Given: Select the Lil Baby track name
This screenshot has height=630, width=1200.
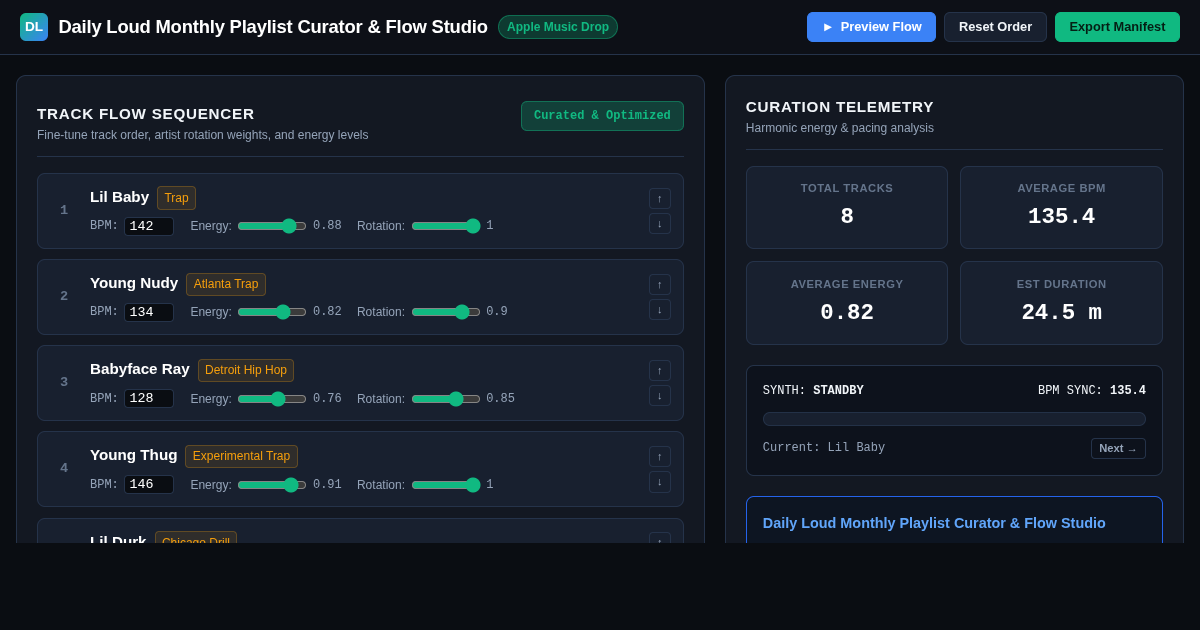Looking at the screenshot, I should pos(119,197).
